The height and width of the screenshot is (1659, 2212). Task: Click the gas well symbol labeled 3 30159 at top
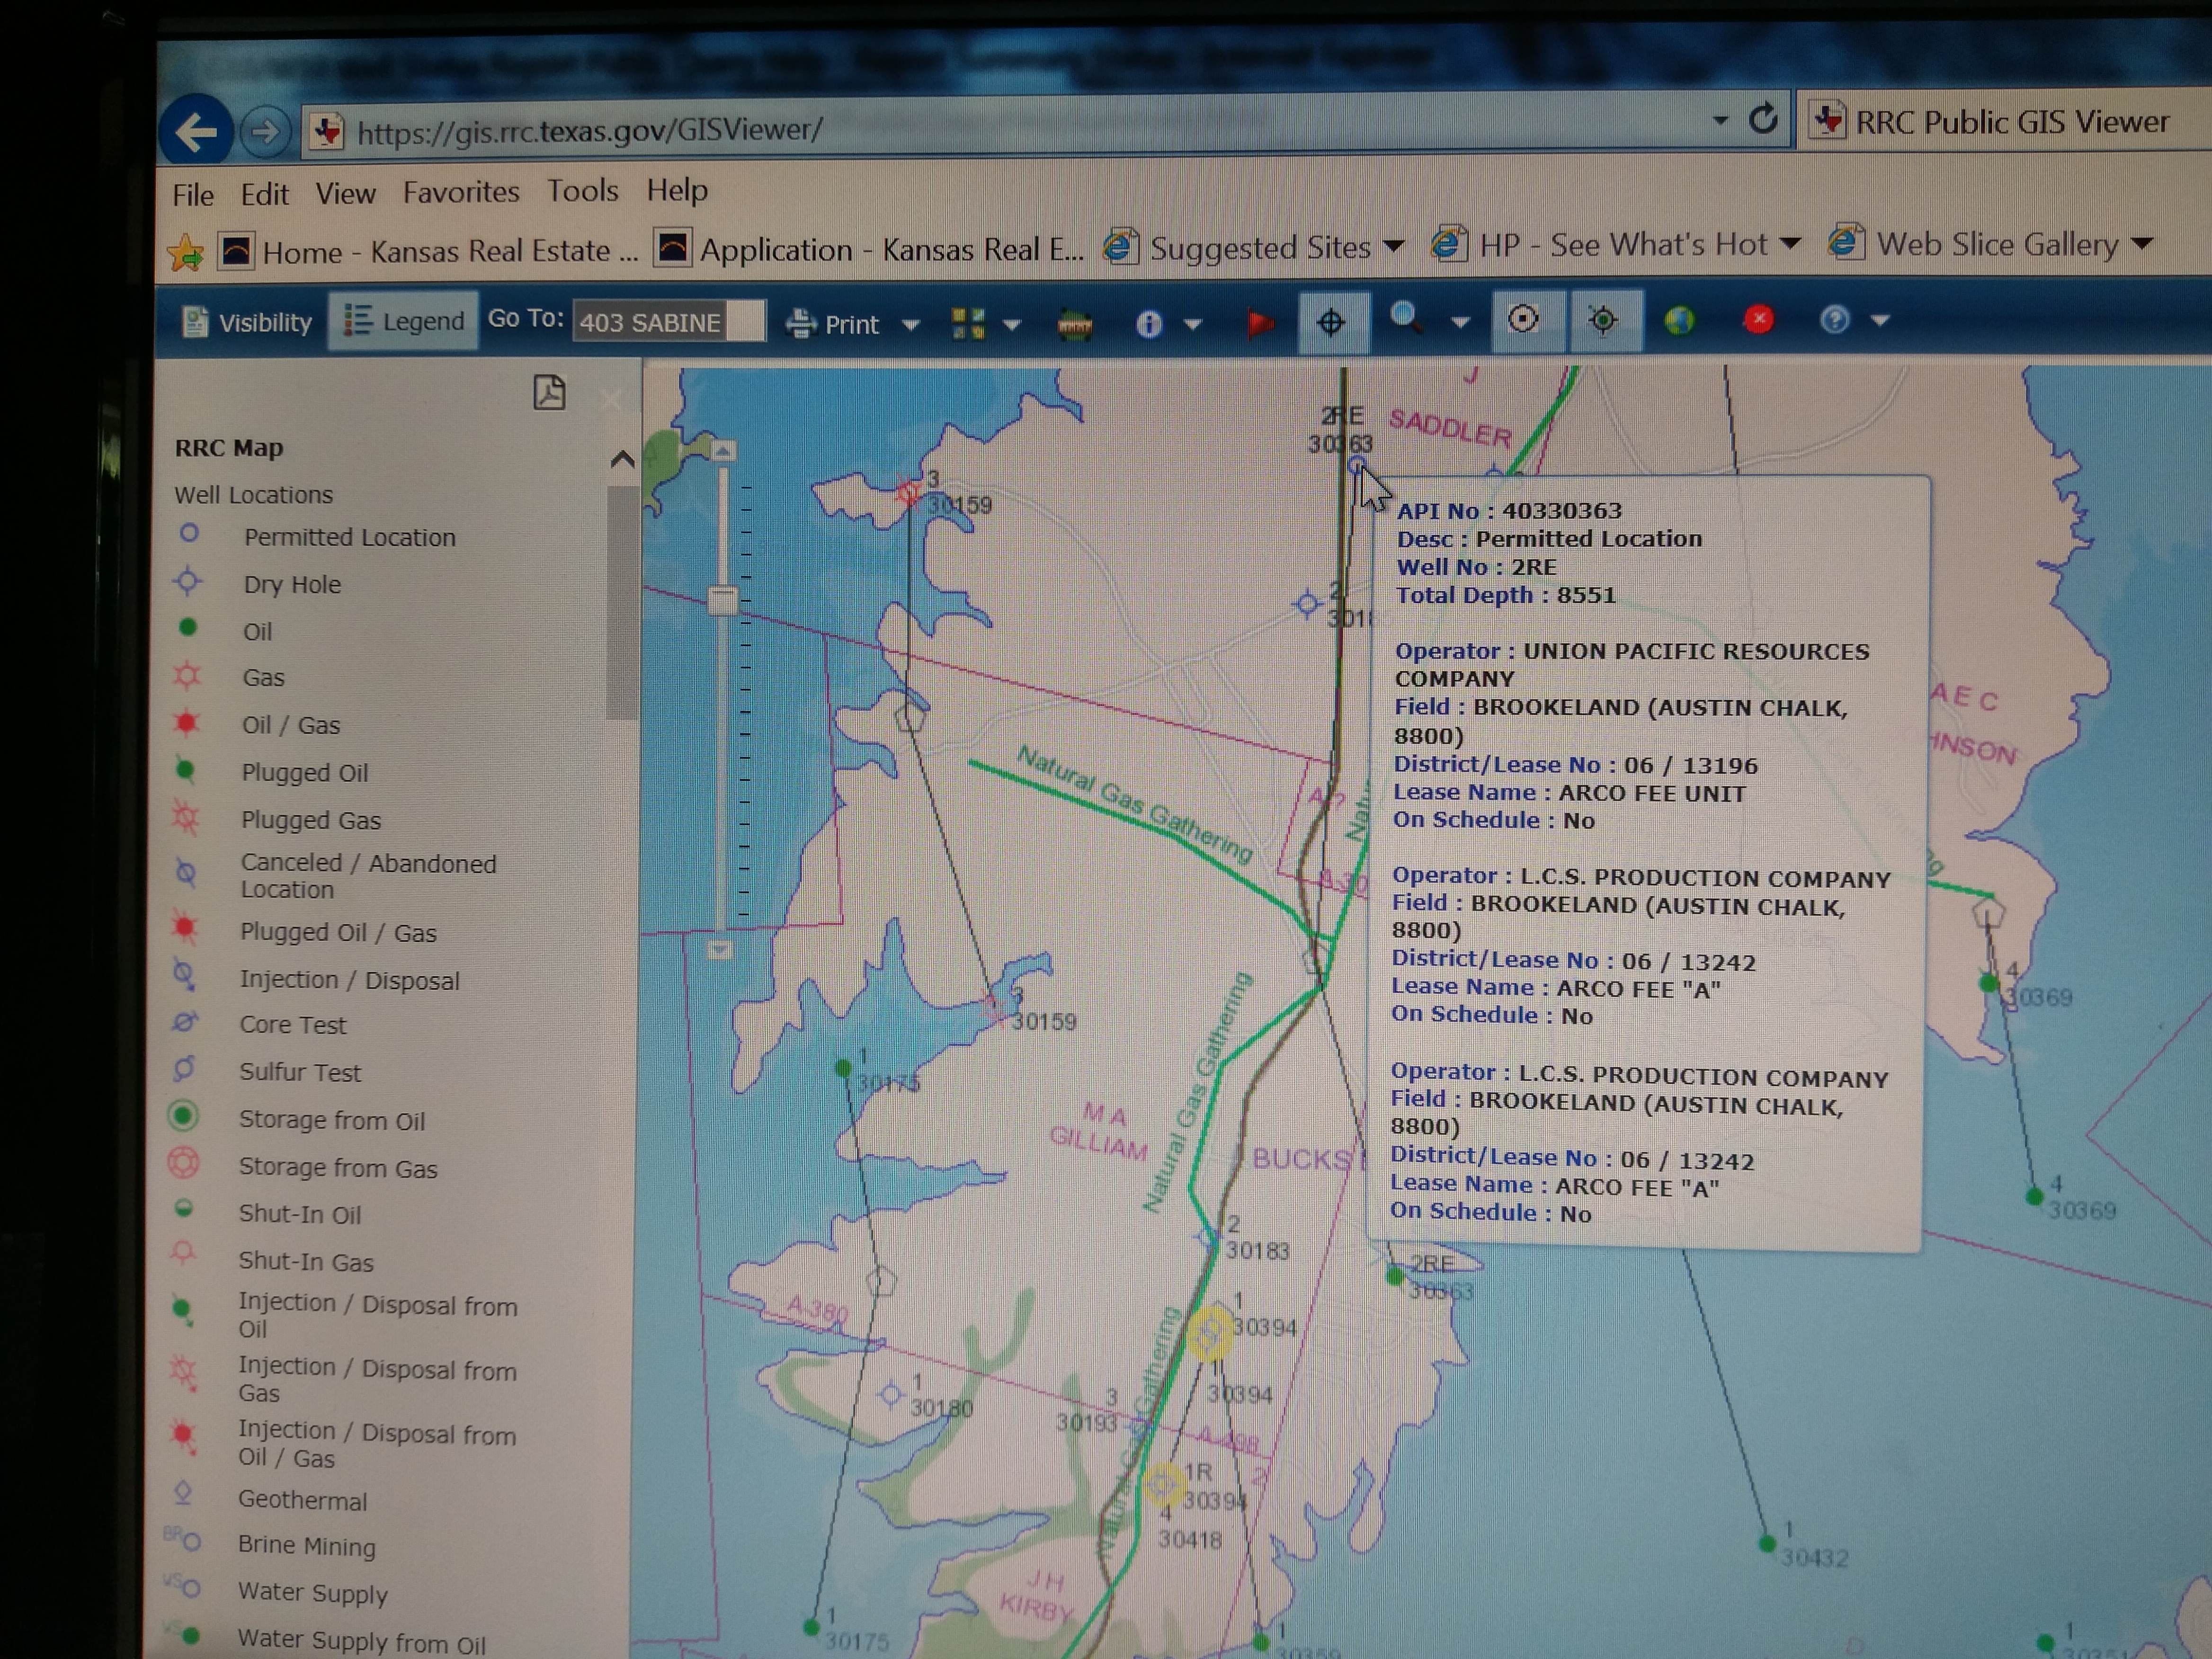pyautogui.click(x=909, y=492)
